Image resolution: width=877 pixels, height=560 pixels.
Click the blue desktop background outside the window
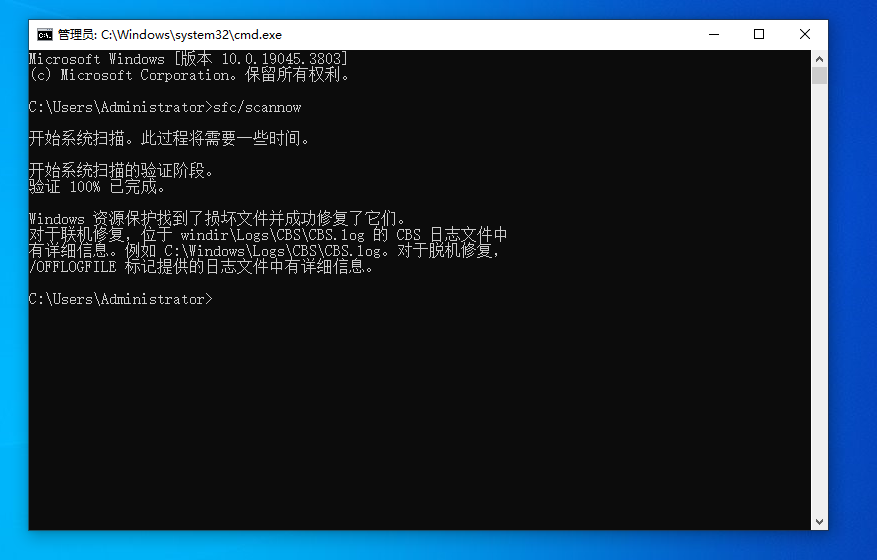(x=852, y=280)
